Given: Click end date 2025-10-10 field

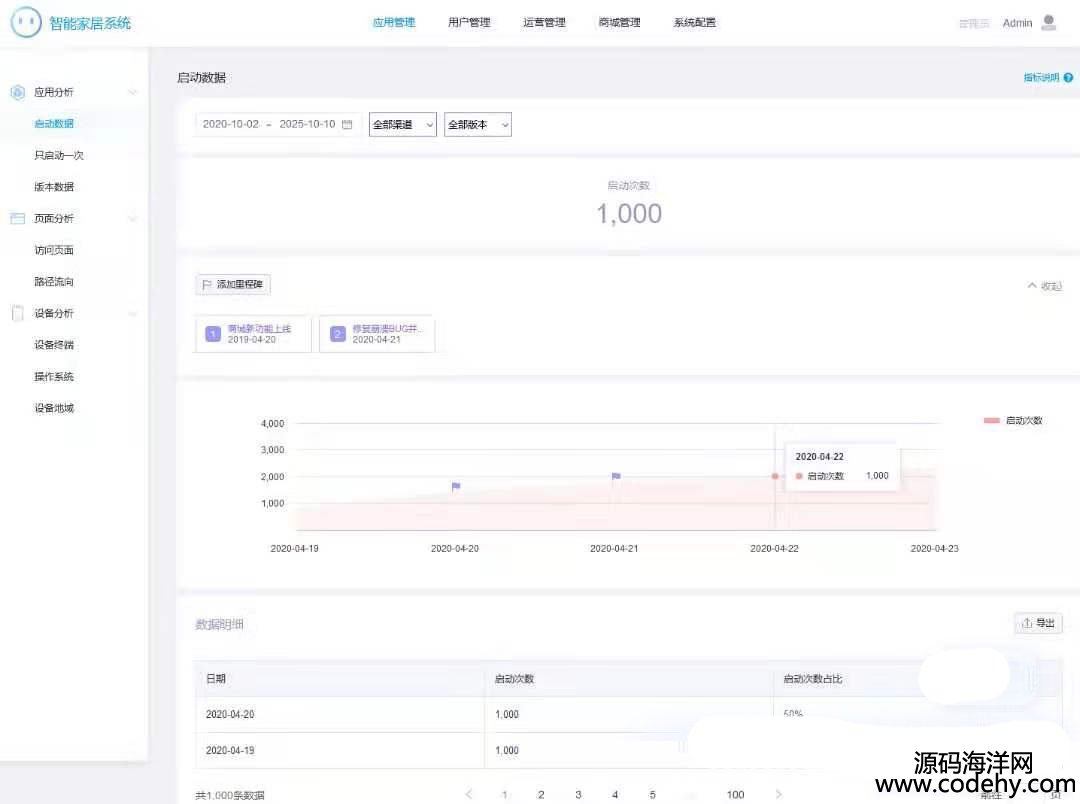Looking at the screenshot, I should pos(307,124).
